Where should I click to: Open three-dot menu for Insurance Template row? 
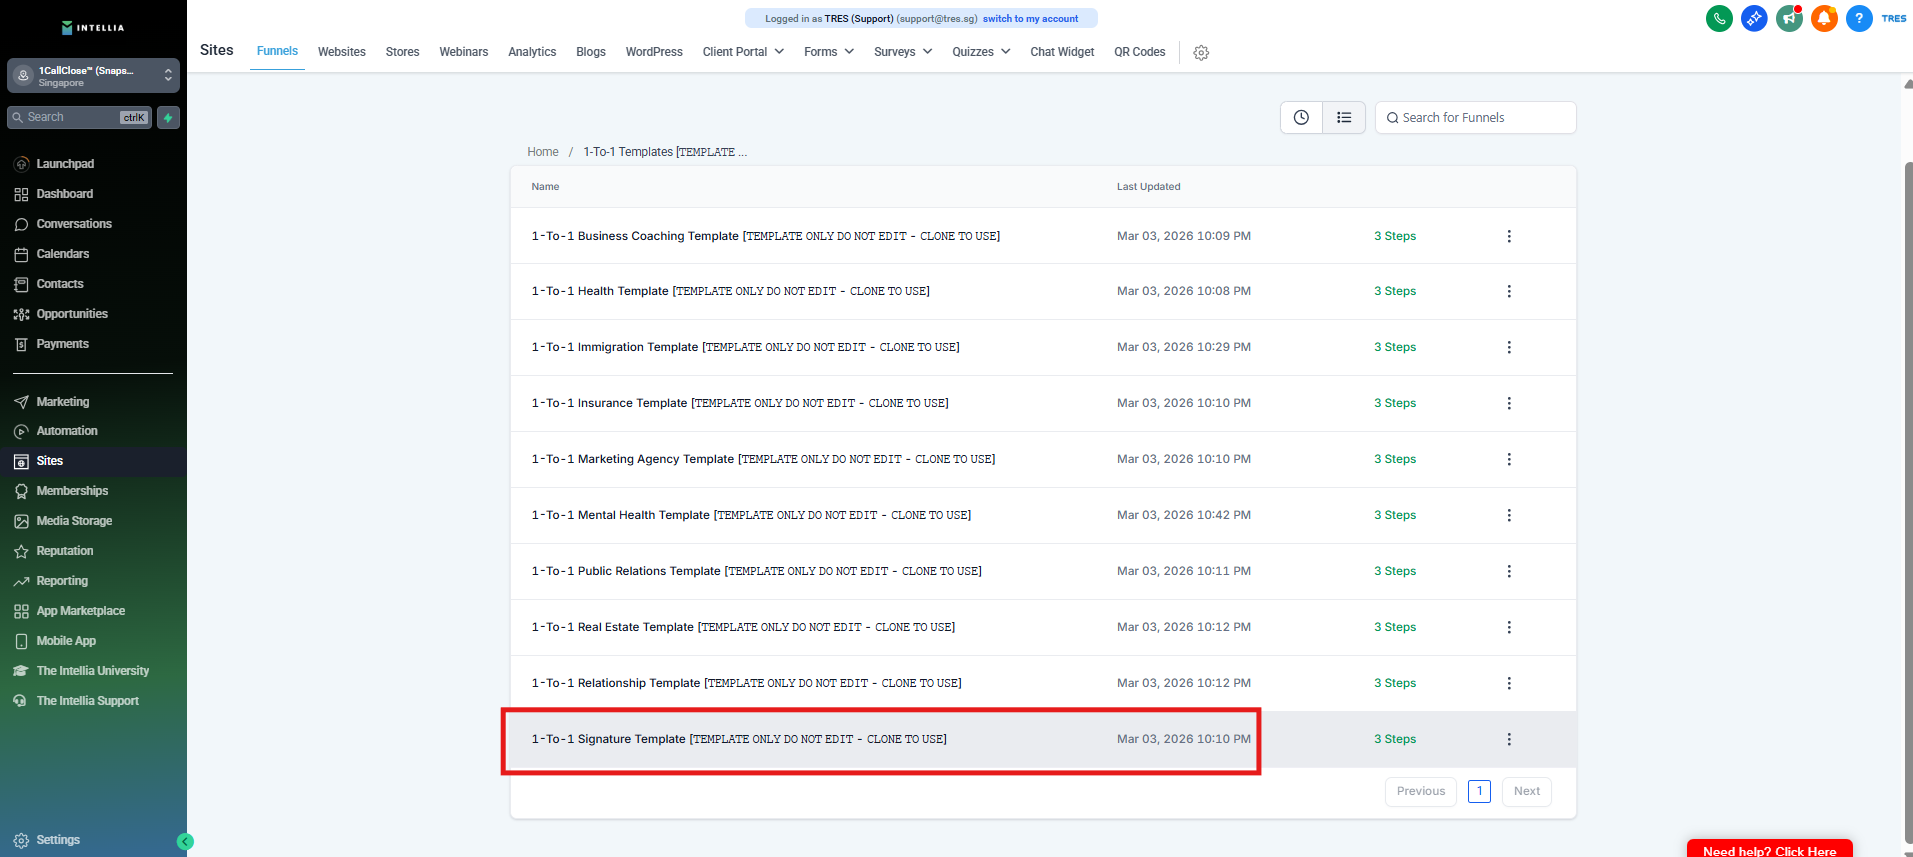click(1509, 403)
